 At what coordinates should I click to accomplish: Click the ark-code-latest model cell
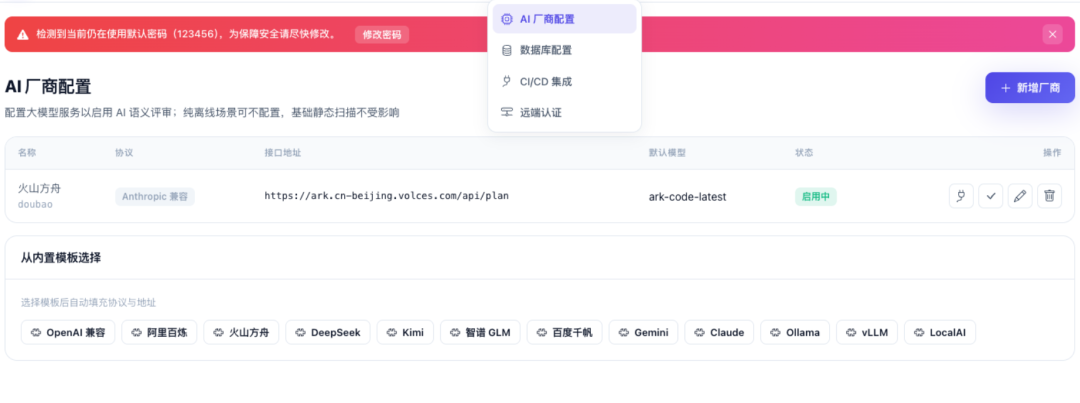pos(687,196)
